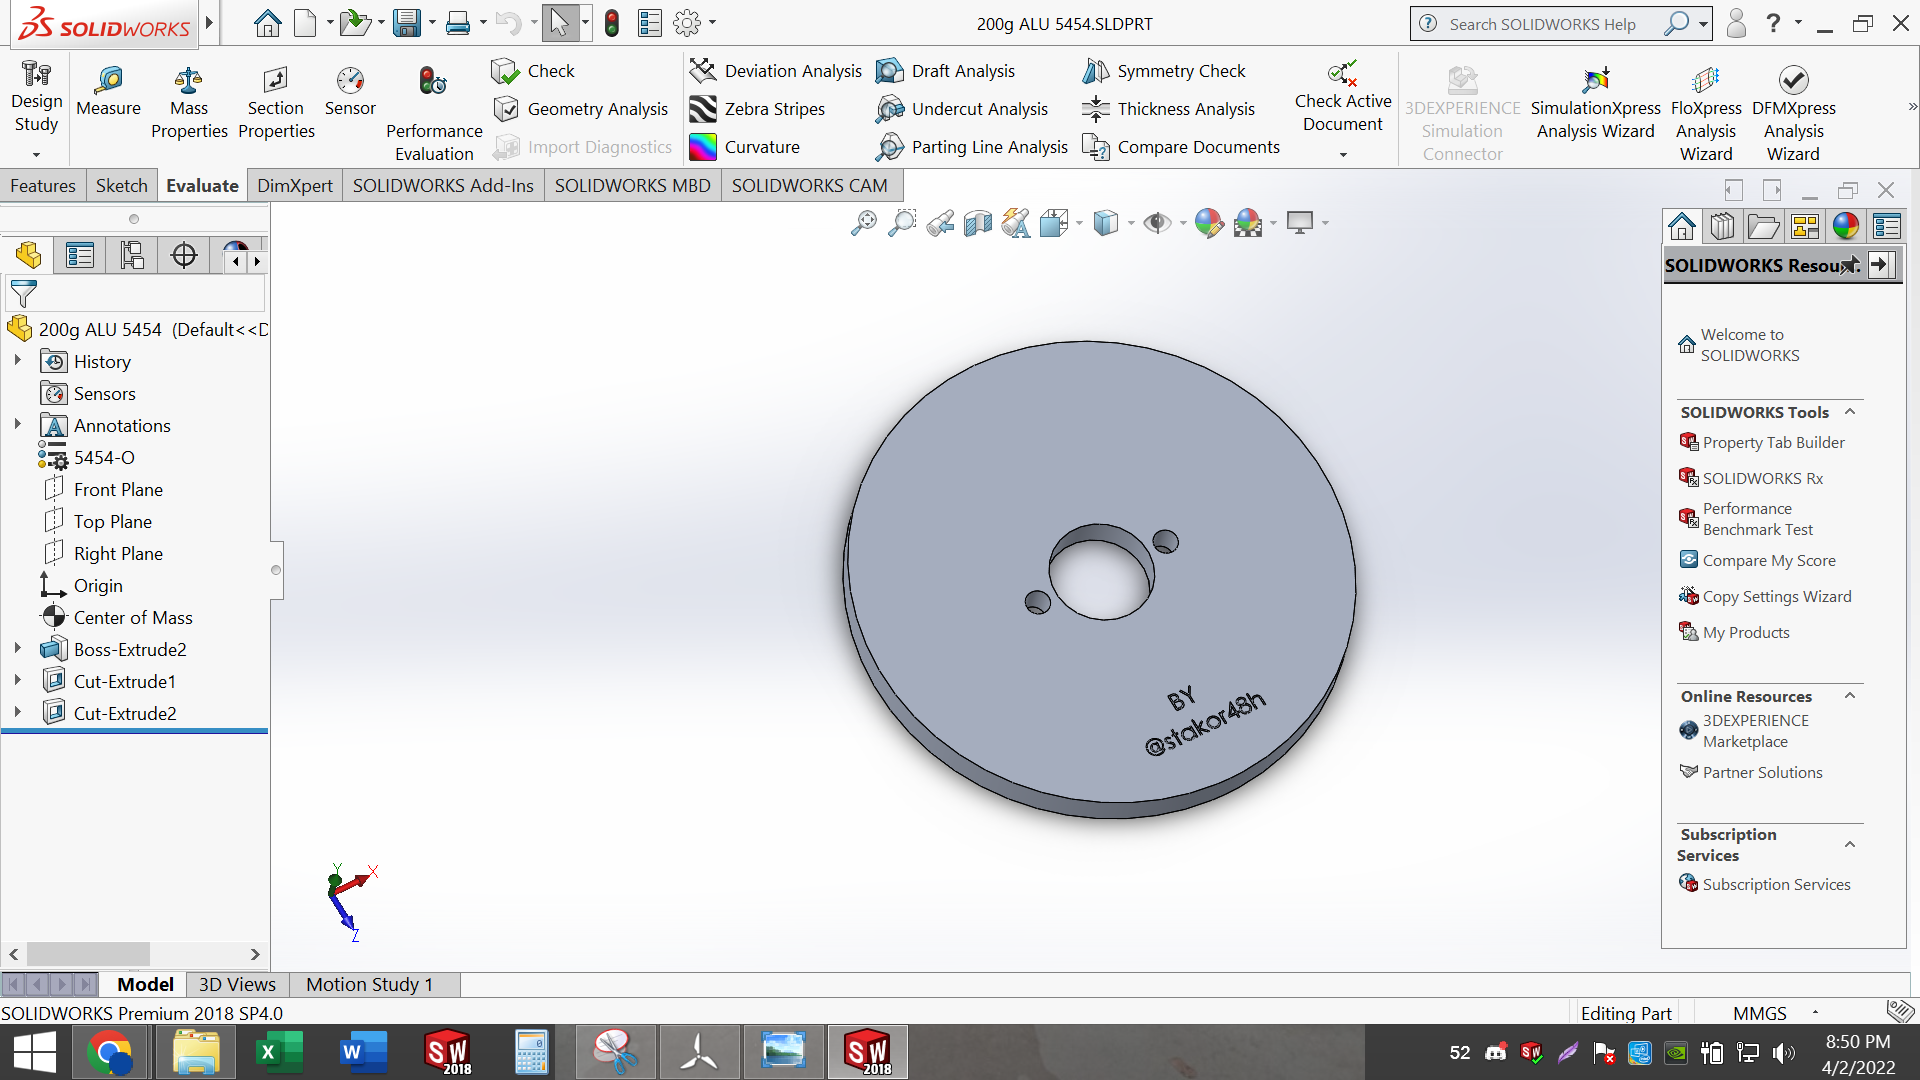Click the tree filter funnel icon

click(23, 294)
